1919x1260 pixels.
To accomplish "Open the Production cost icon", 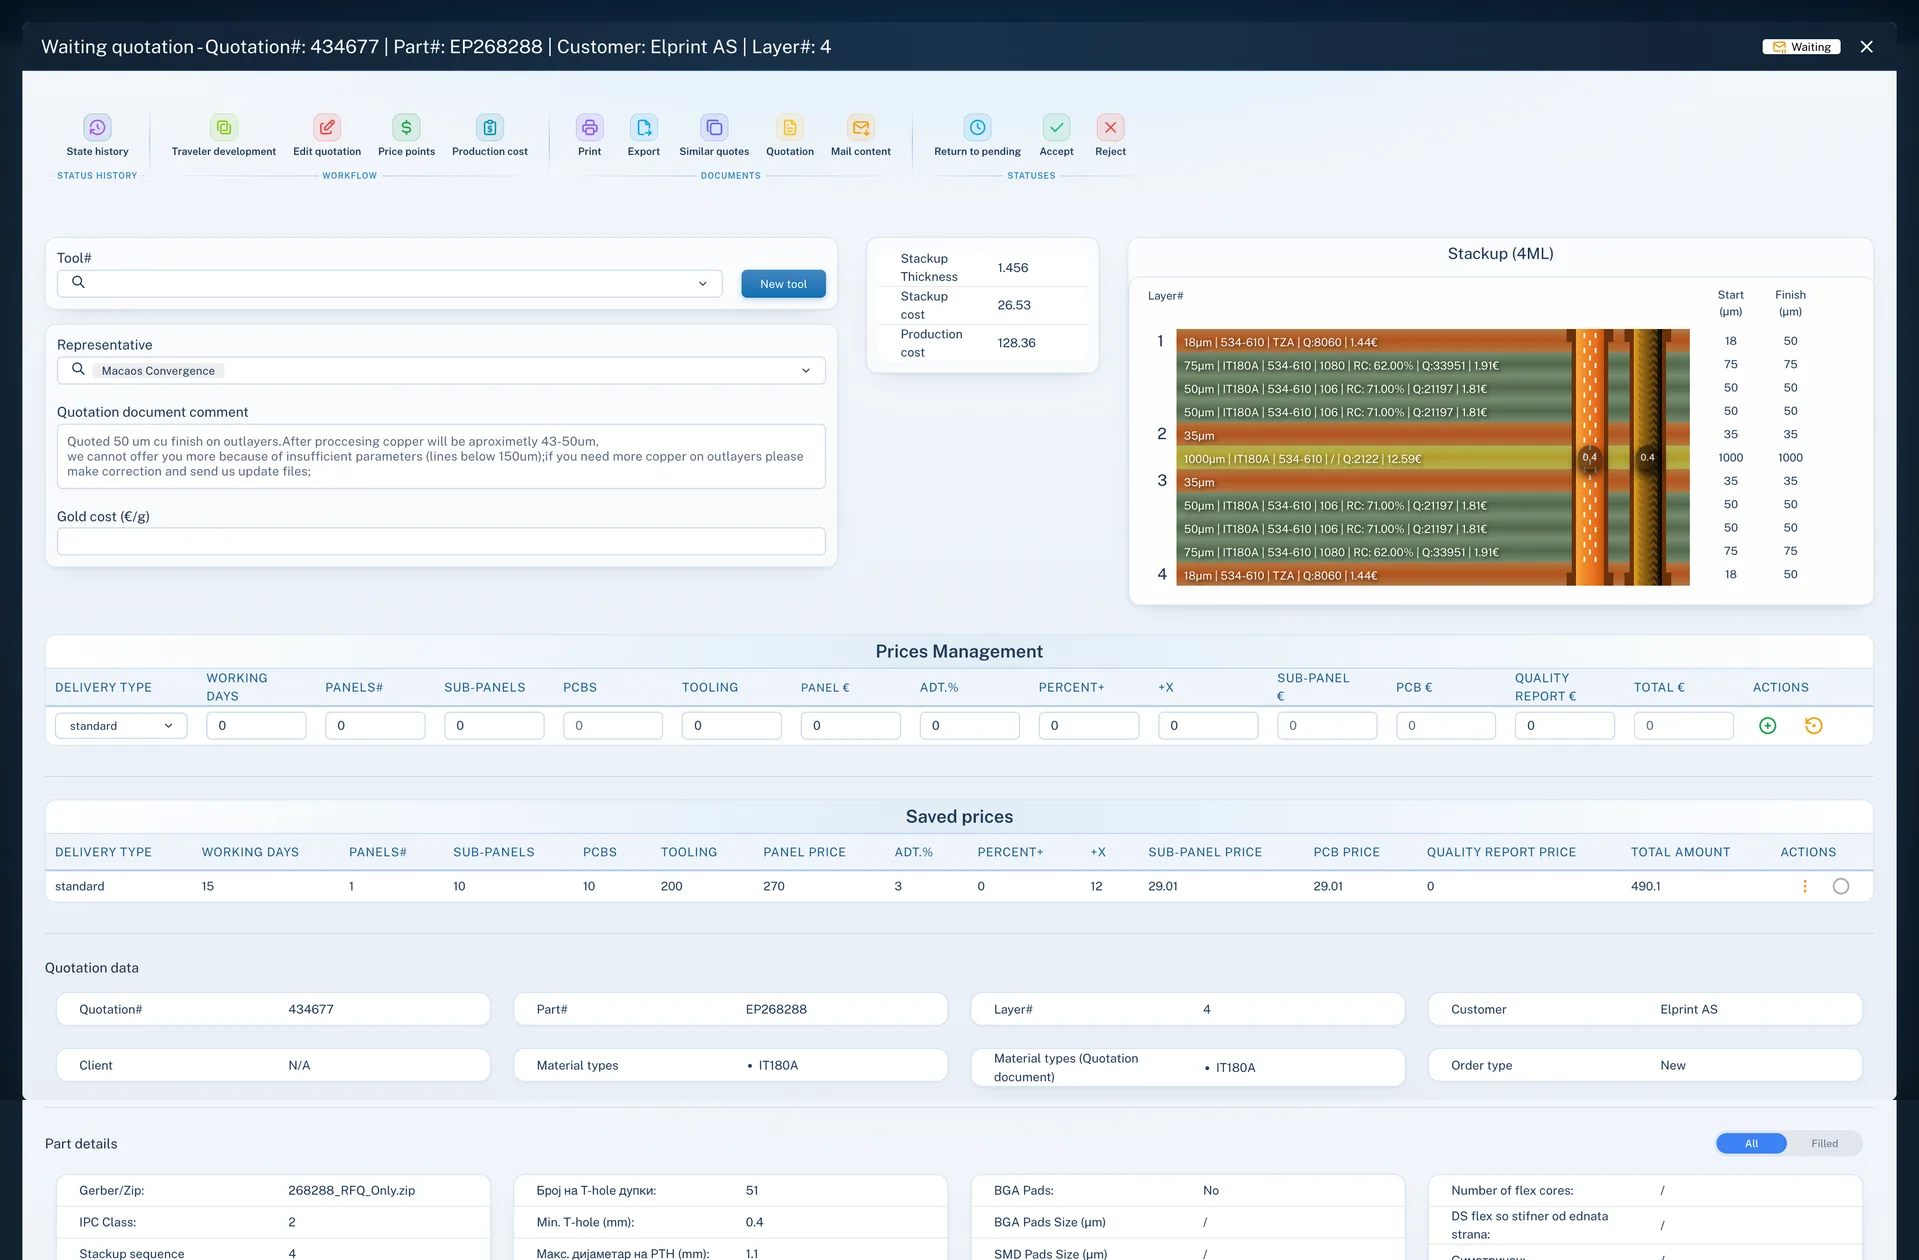I will [x=490, y=128].
